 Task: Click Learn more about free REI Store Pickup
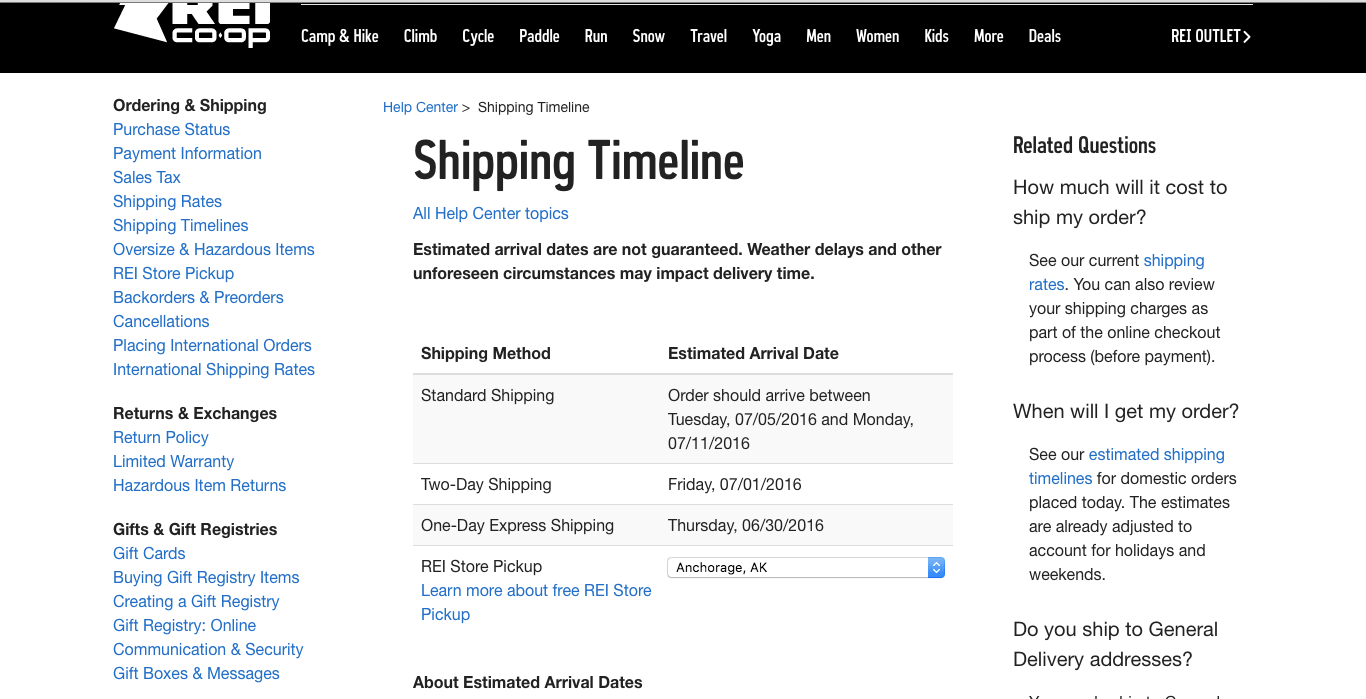click(x=536, y=602)
